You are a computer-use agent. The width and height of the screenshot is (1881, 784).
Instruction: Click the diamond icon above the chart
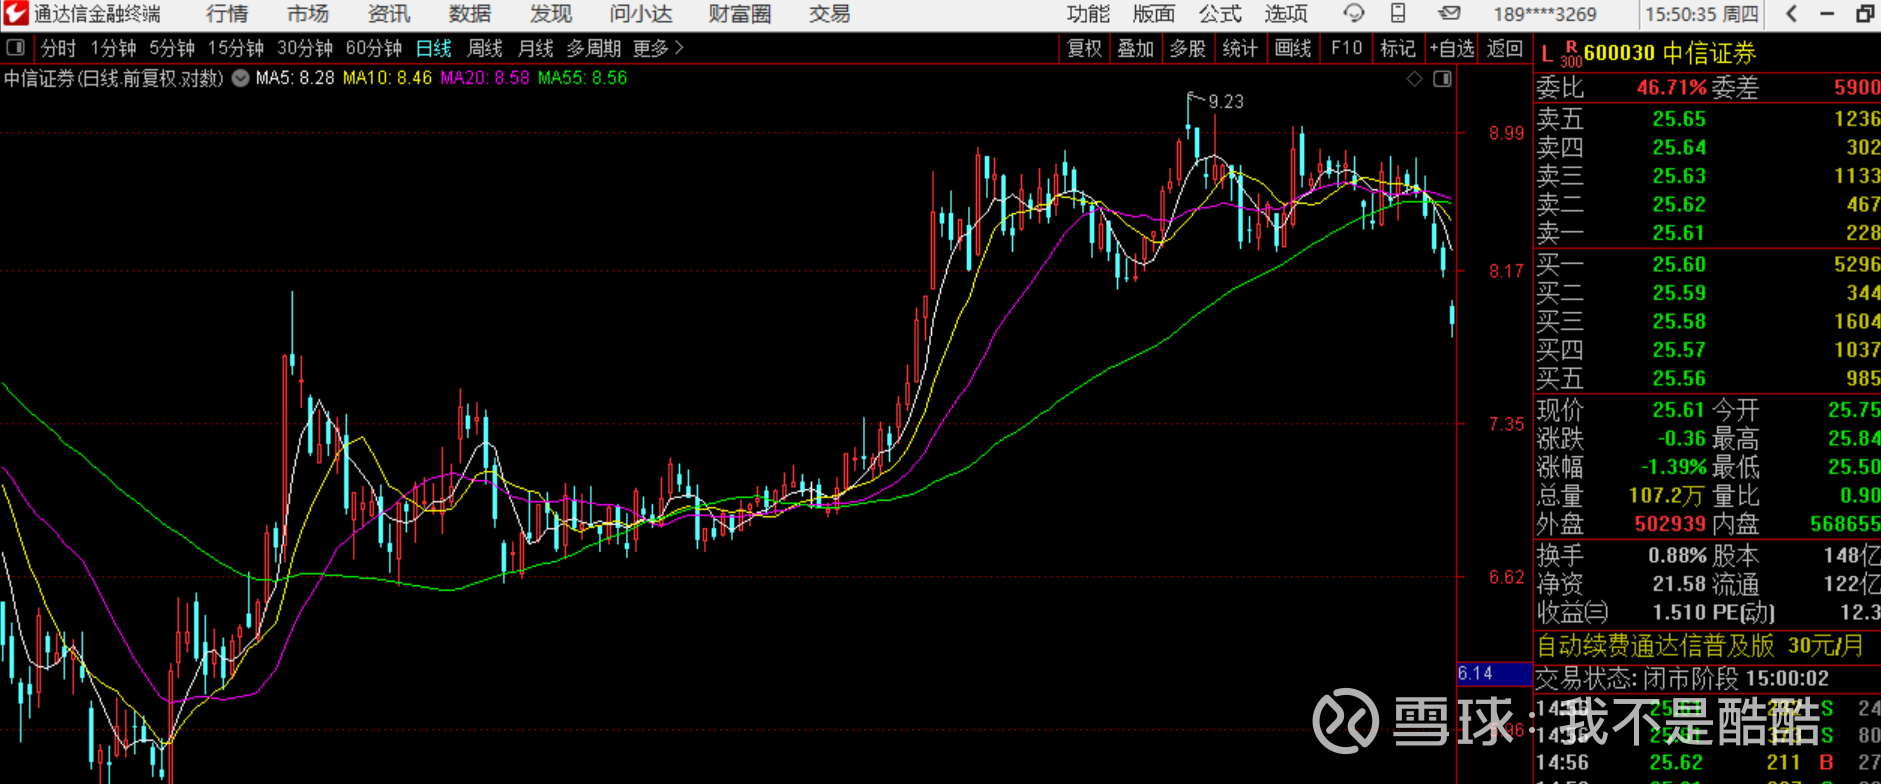(x=1414, y=79)
